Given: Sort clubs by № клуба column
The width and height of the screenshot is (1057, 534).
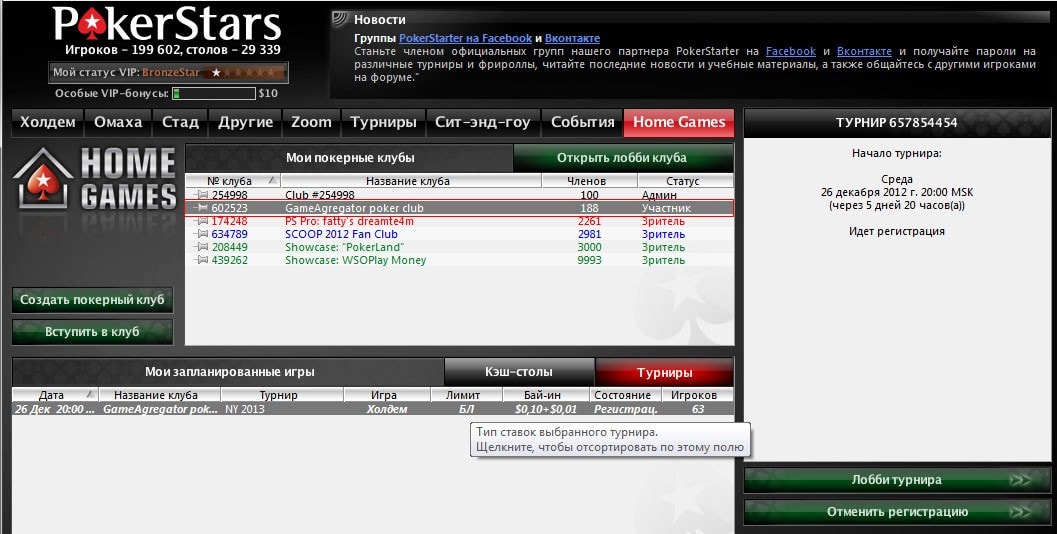Looking at the screenshot, I should 233,181.
